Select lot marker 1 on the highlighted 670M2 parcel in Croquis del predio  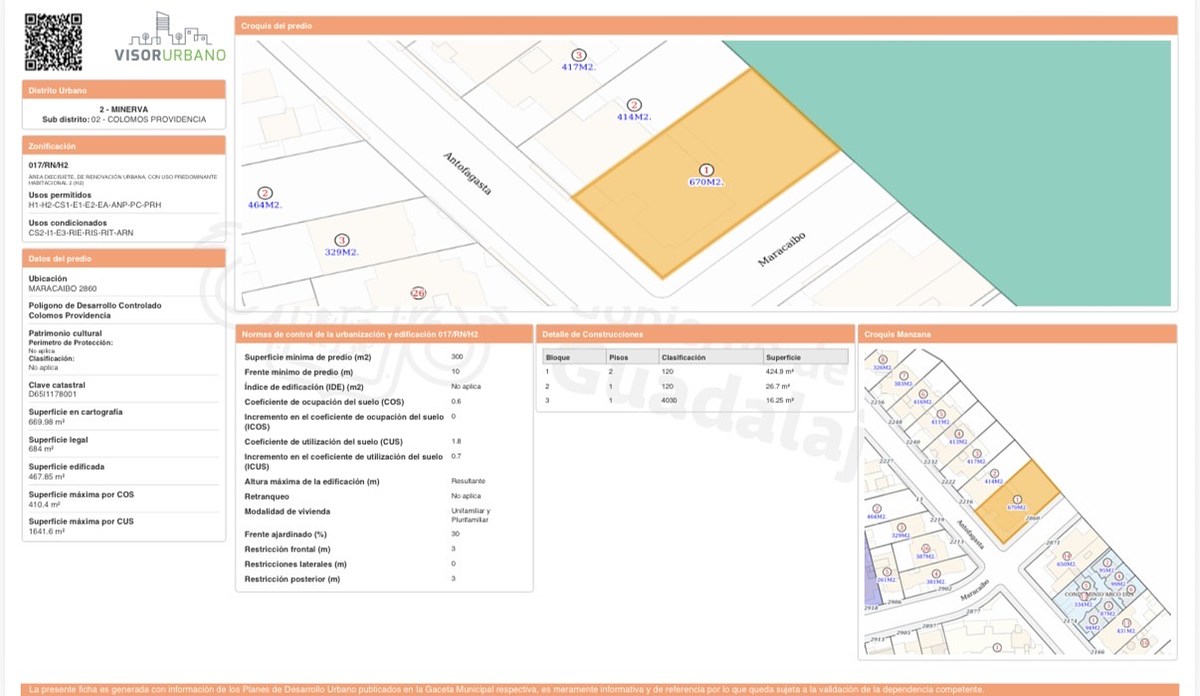706,172
